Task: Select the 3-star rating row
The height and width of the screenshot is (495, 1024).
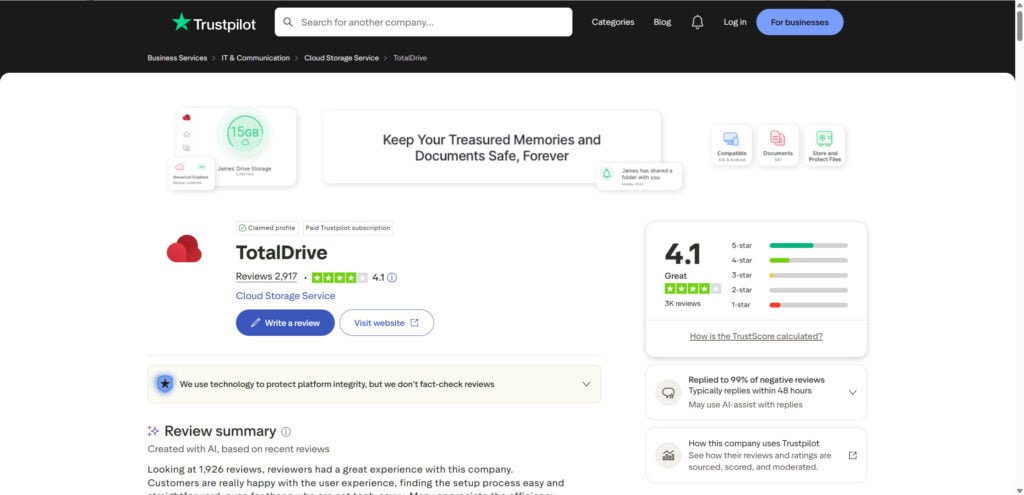Action: 790,276
